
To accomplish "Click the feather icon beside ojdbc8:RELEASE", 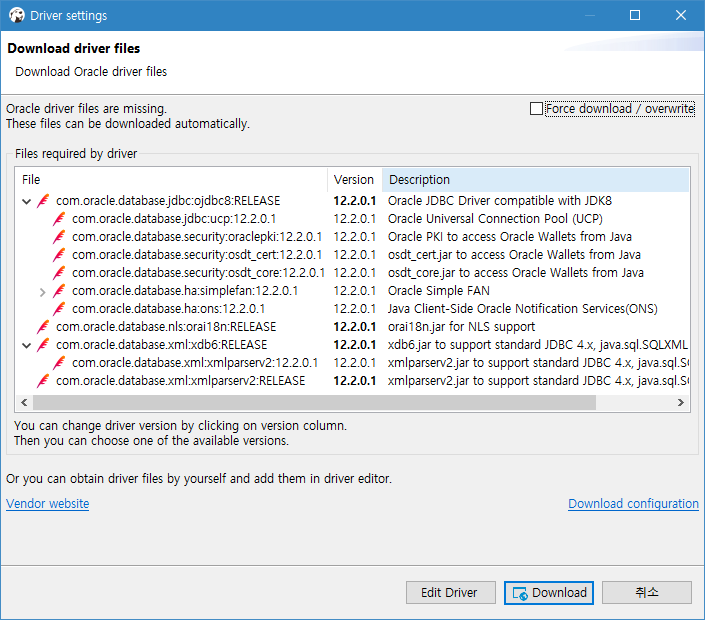I will [x=43, y=201].
